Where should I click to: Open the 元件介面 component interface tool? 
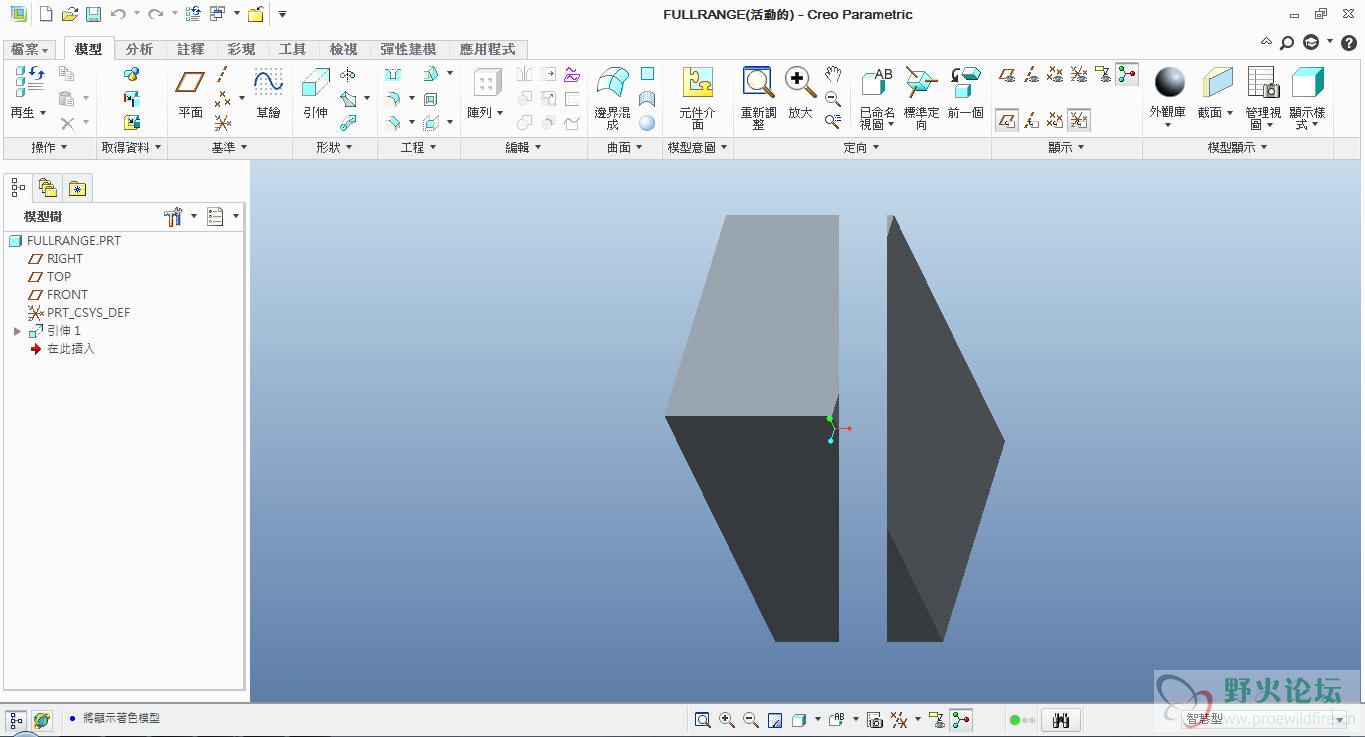[698, 99]
